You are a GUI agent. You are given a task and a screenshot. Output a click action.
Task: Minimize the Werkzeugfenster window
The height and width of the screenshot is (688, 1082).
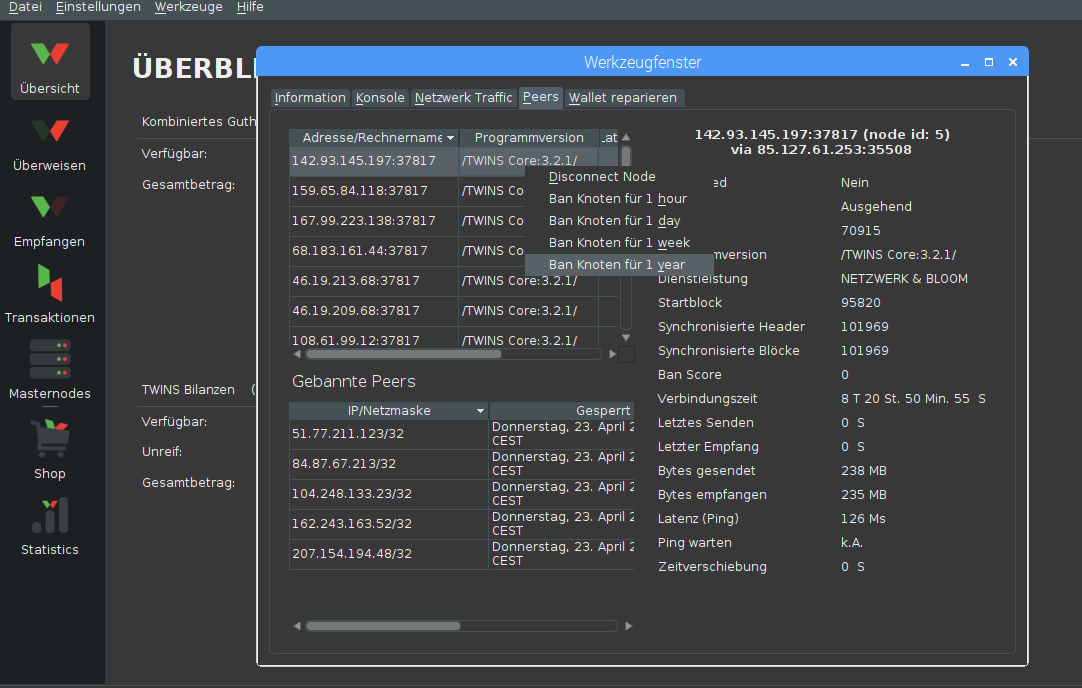tap(965, 62)
